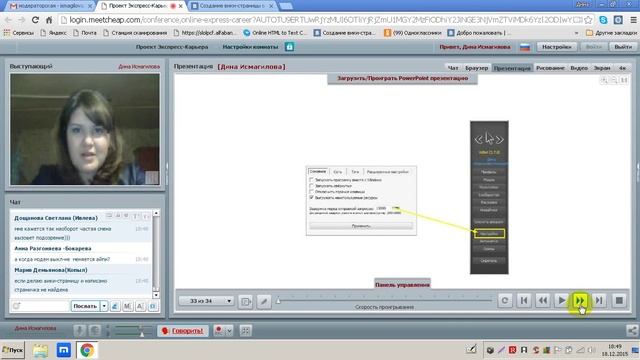Open the record options dropdown arrow

coord(229,331)
